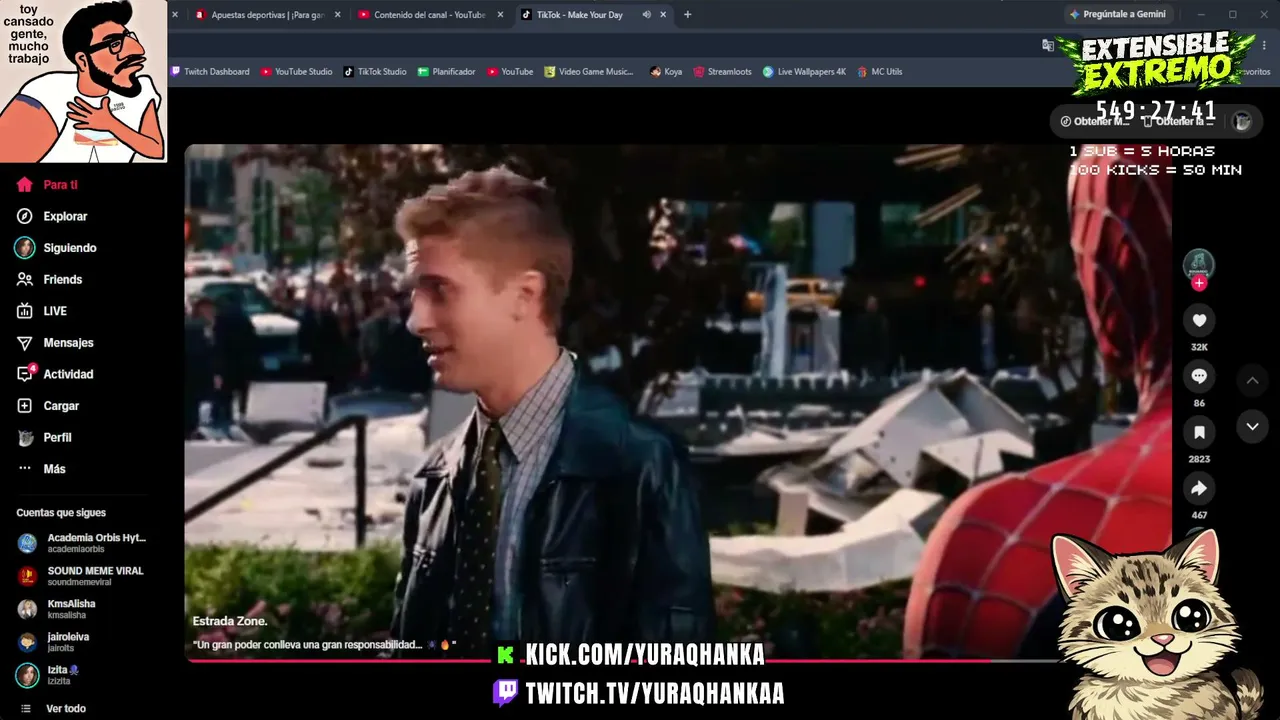The height and width of the screenshot is (720, 1280).
Task: Open SOUND MEME VIRAL account
Action: pos(82,576)
